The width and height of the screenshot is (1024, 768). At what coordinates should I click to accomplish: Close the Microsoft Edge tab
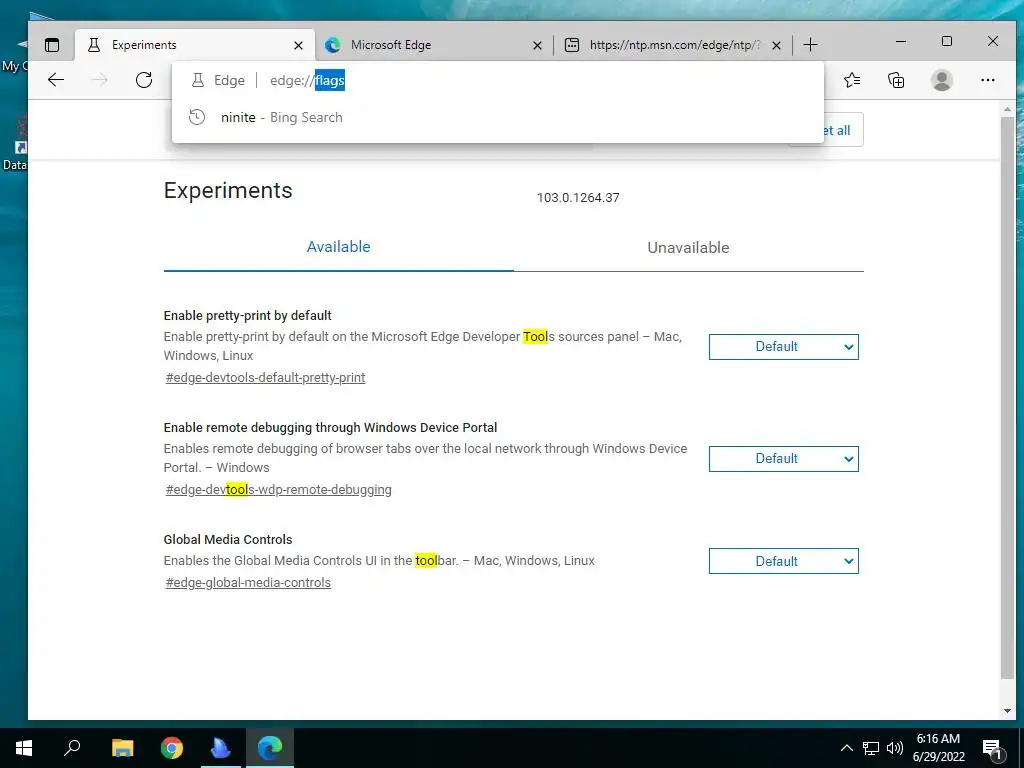[x=537, y=45]
